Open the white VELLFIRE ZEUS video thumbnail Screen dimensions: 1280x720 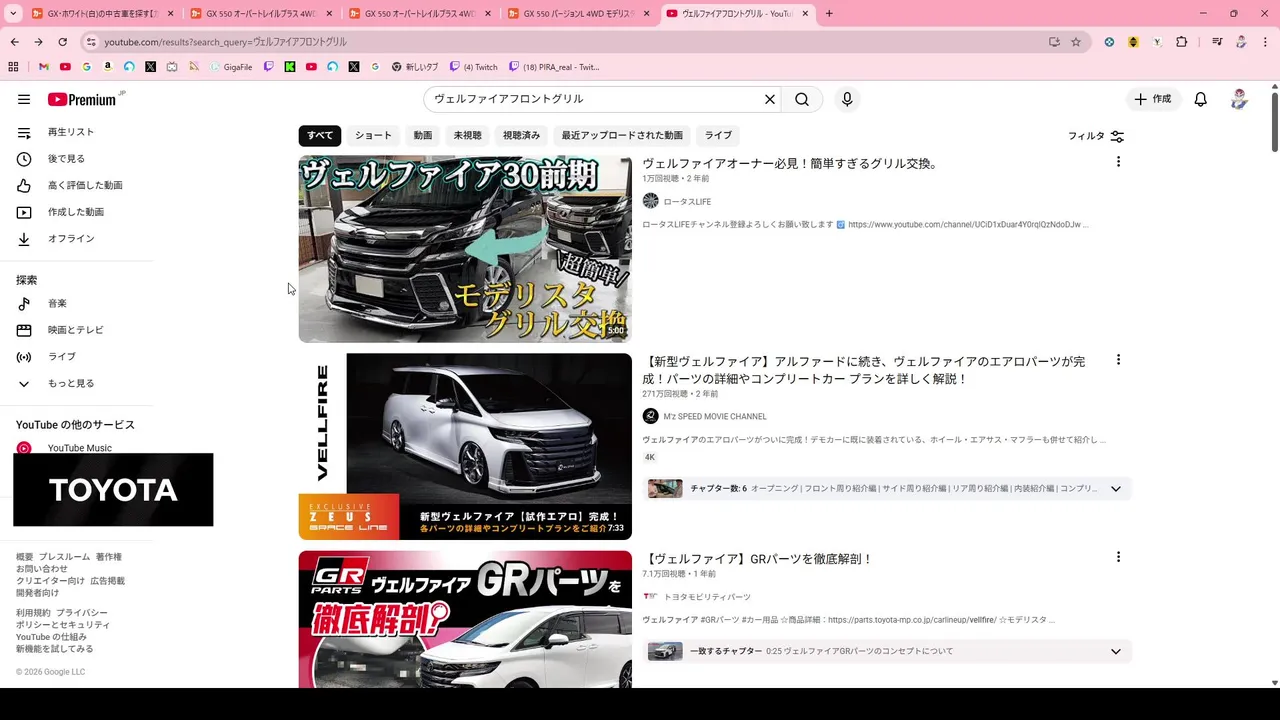point(465,446)
